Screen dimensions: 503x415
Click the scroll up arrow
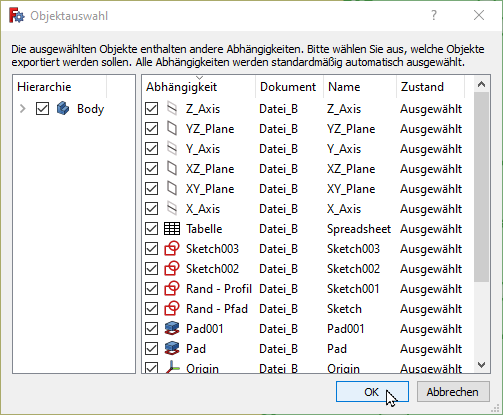(x=481, y=84)
